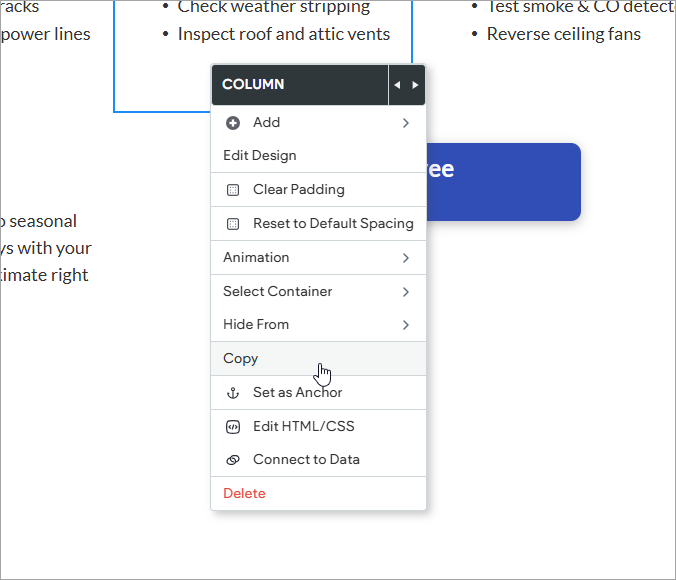Select Copy in the column menu
Viewport: 676px width, 580px height.
241,359
